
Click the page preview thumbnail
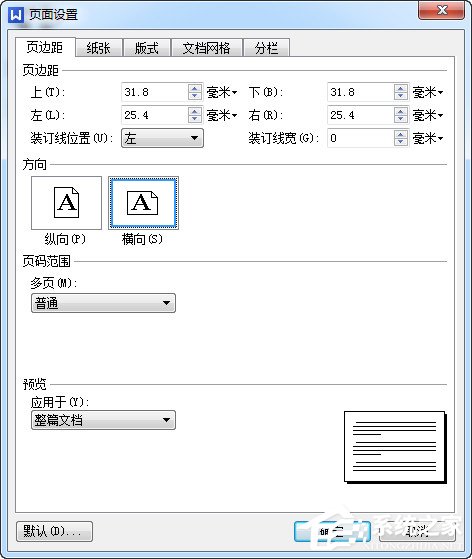[x=395, y=447]
